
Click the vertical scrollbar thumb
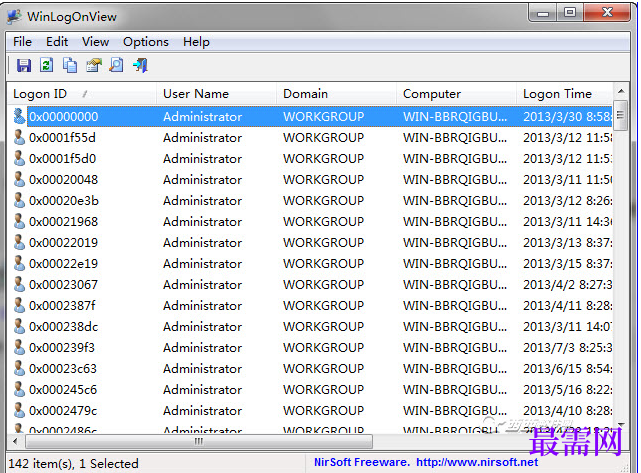(x=621, y=115)
